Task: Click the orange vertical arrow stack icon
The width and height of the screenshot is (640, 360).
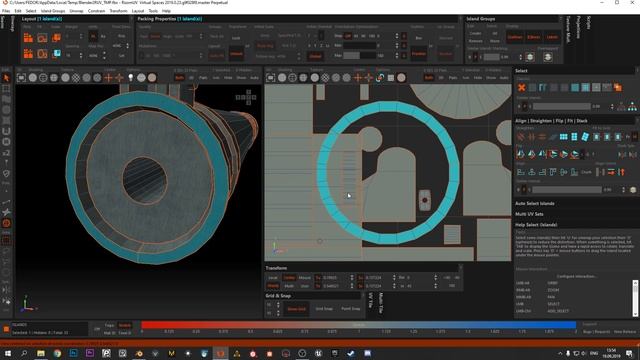Action: pos(621,172)
